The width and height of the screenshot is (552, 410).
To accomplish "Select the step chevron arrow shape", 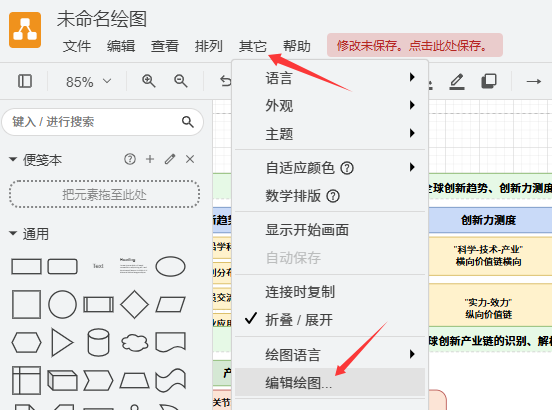I will pos(98,380).
